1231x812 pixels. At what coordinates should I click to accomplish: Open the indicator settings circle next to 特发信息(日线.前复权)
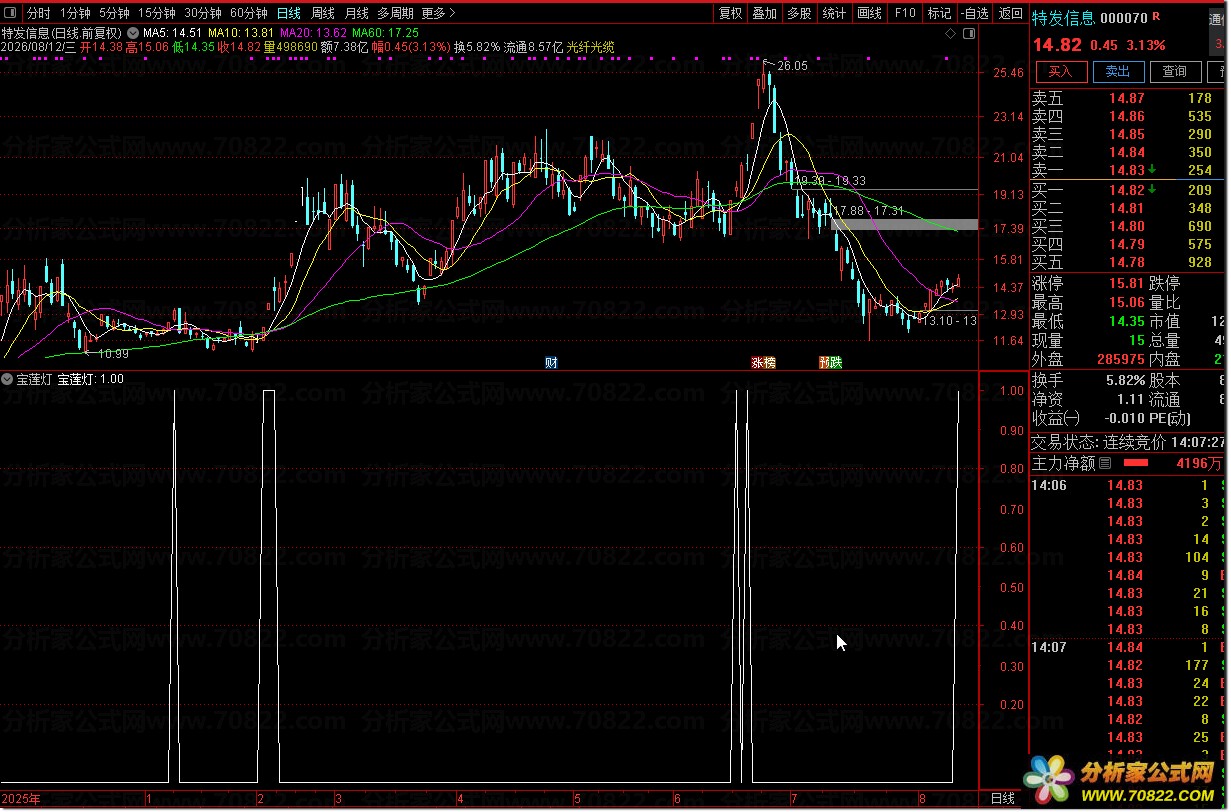click(132, 32)
